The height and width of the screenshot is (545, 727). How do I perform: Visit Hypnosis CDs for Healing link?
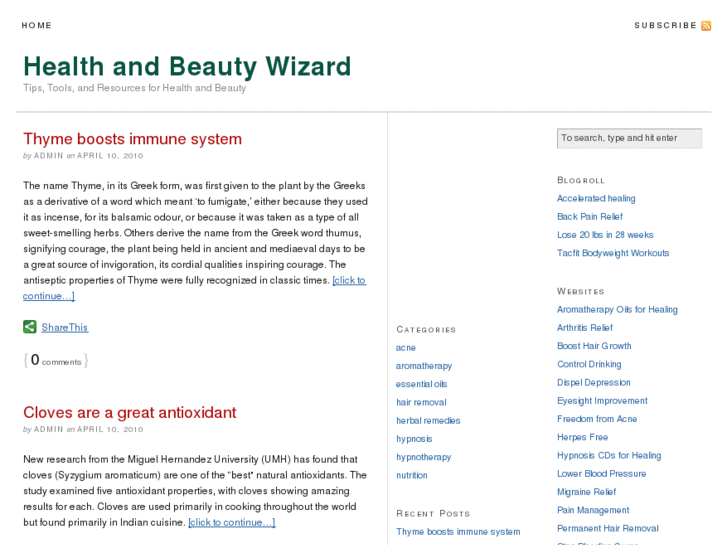(x=609, y=455)
